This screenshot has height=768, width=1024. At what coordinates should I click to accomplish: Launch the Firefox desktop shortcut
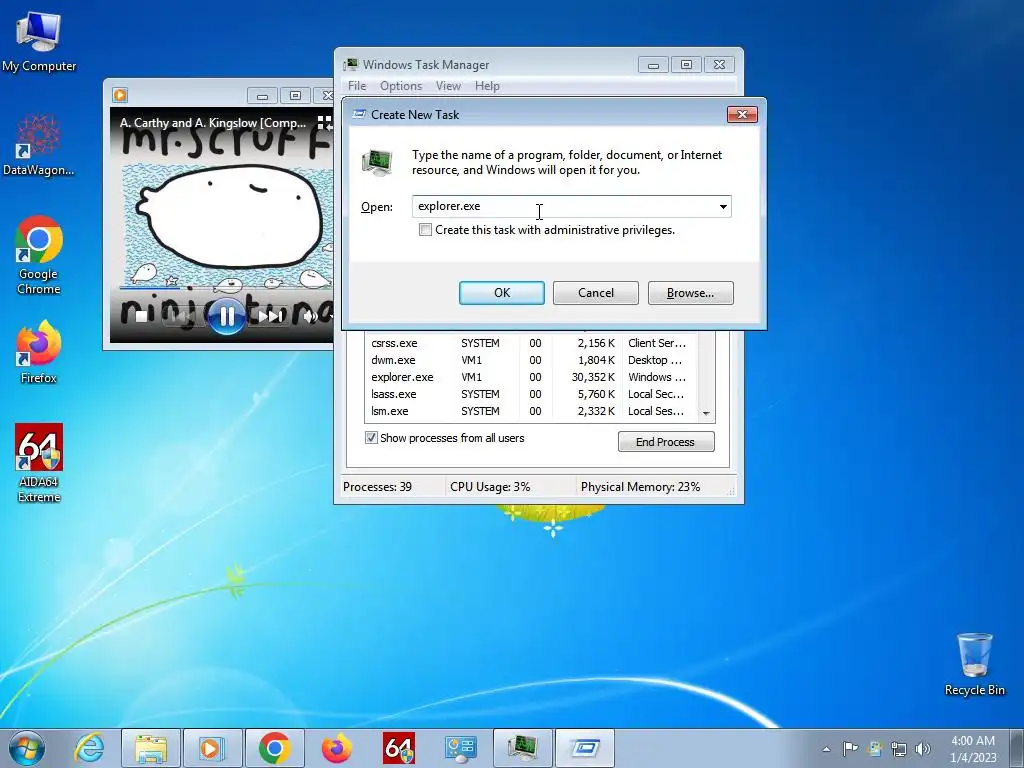tap(39, 351)
